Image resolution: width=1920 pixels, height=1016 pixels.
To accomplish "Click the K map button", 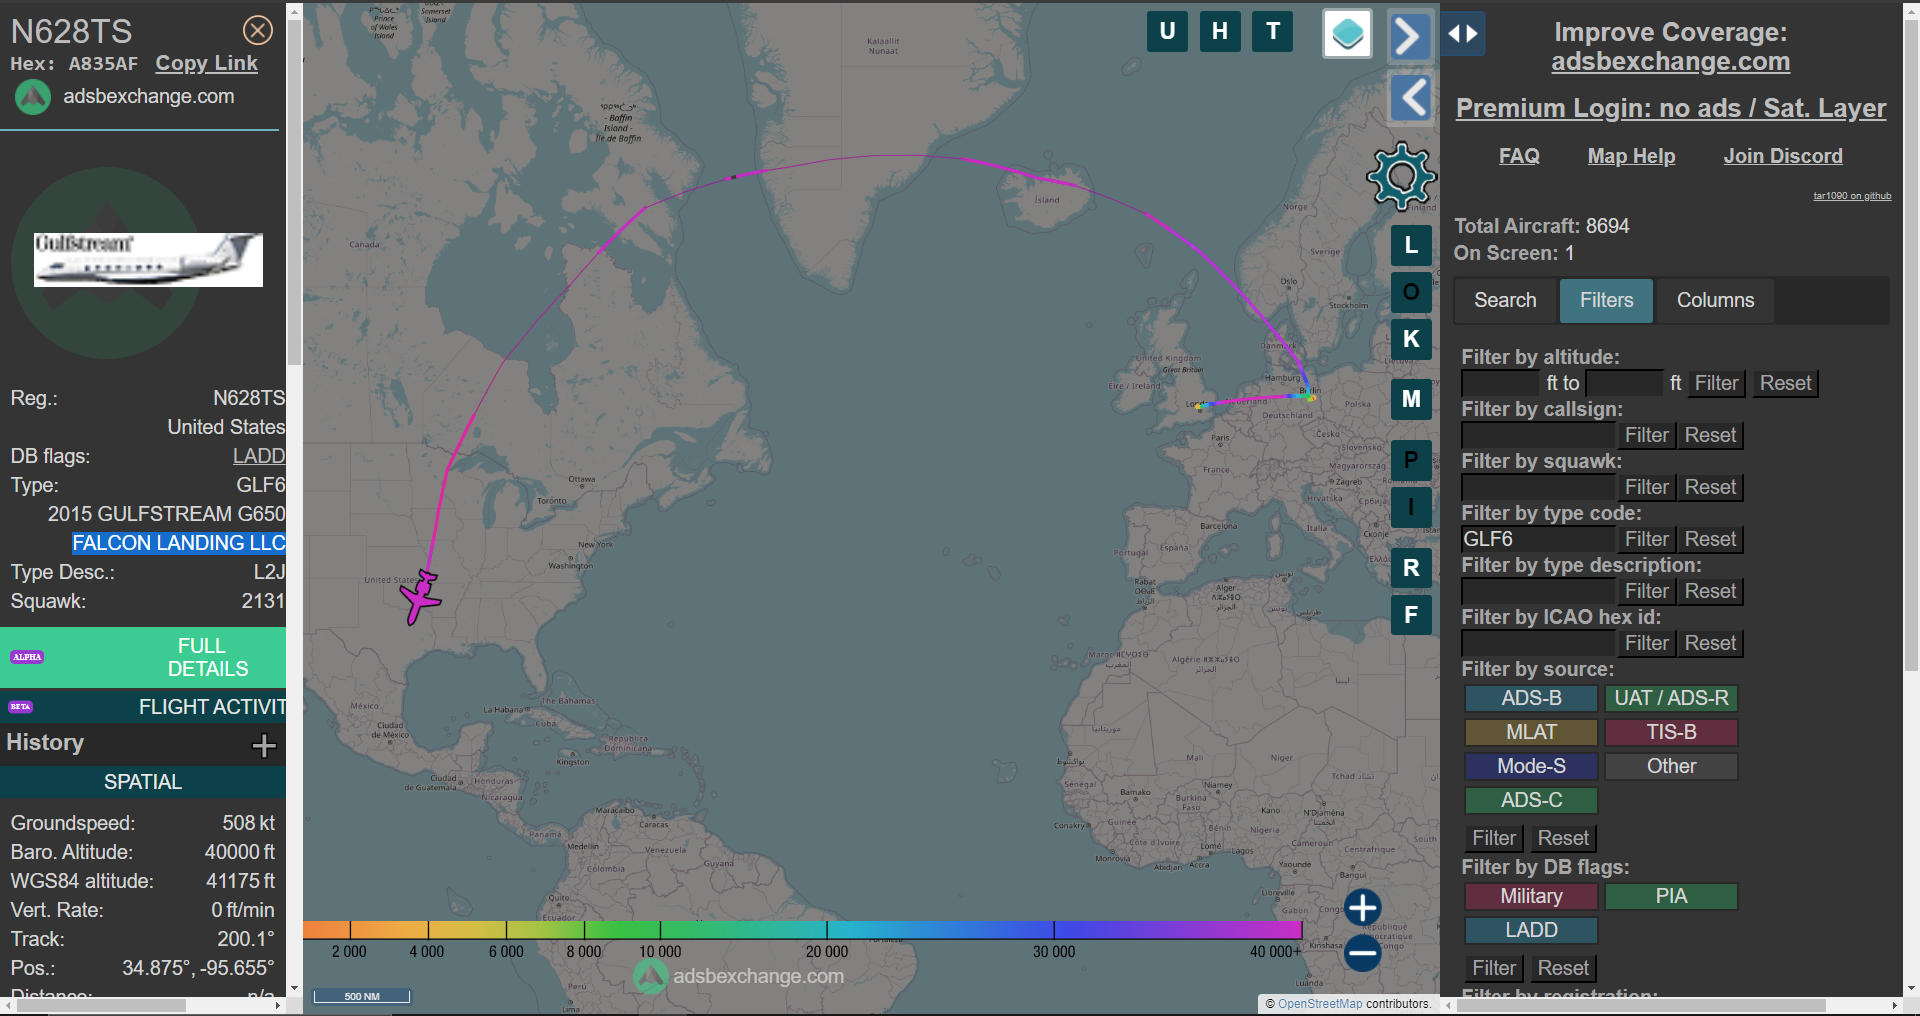I will pos(1411,339).
